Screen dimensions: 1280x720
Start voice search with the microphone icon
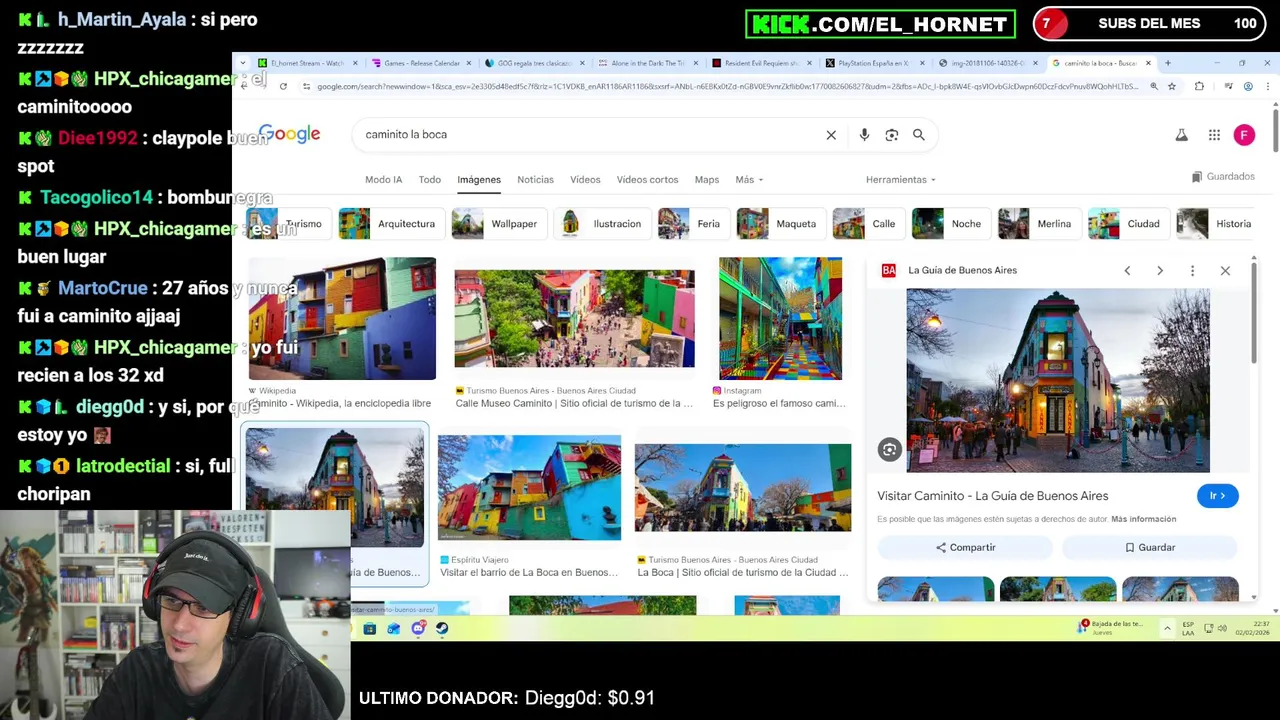864,135
